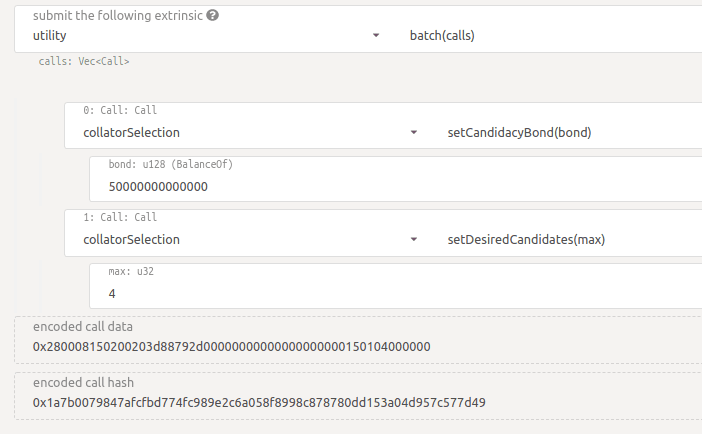The image size is (702, 434).
Task: Click the '1: Call: Call' label
Action: coord(120,217)
